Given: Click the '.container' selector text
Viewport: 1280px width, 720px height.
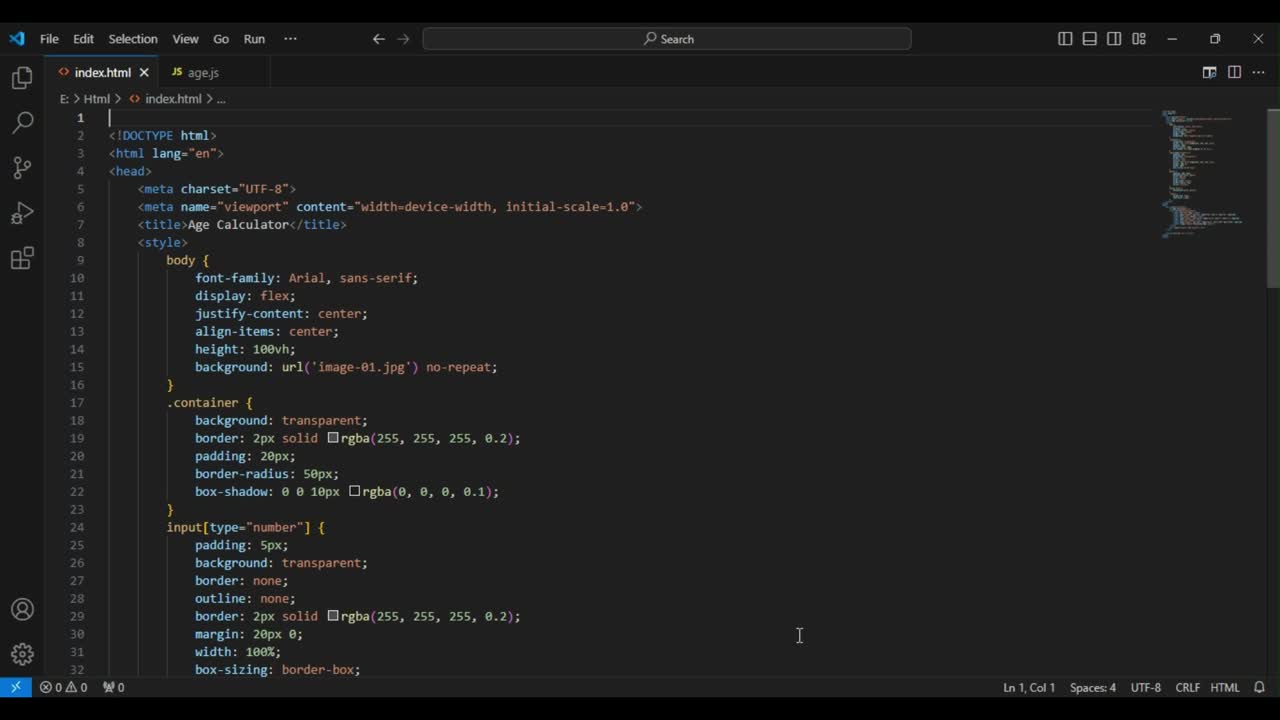Looking at the screenshot, I should [x=202, y=403].
